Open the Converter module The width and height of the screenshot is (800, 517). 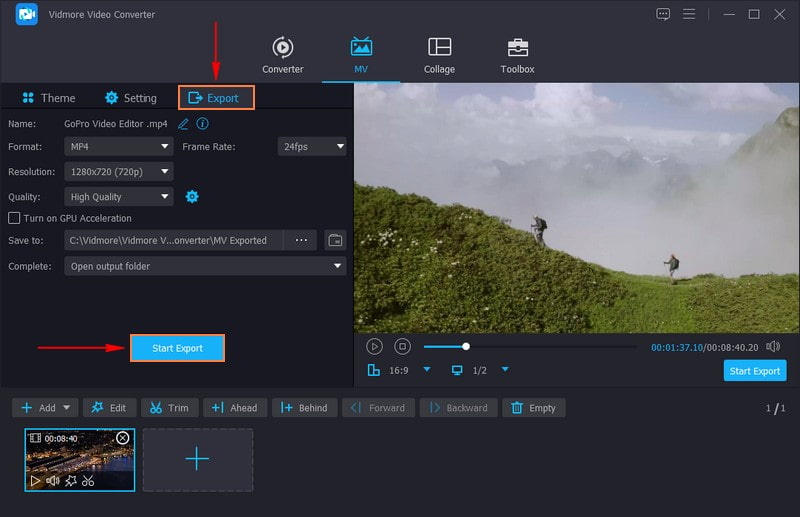pyautogui.click(x=283, y=56)
